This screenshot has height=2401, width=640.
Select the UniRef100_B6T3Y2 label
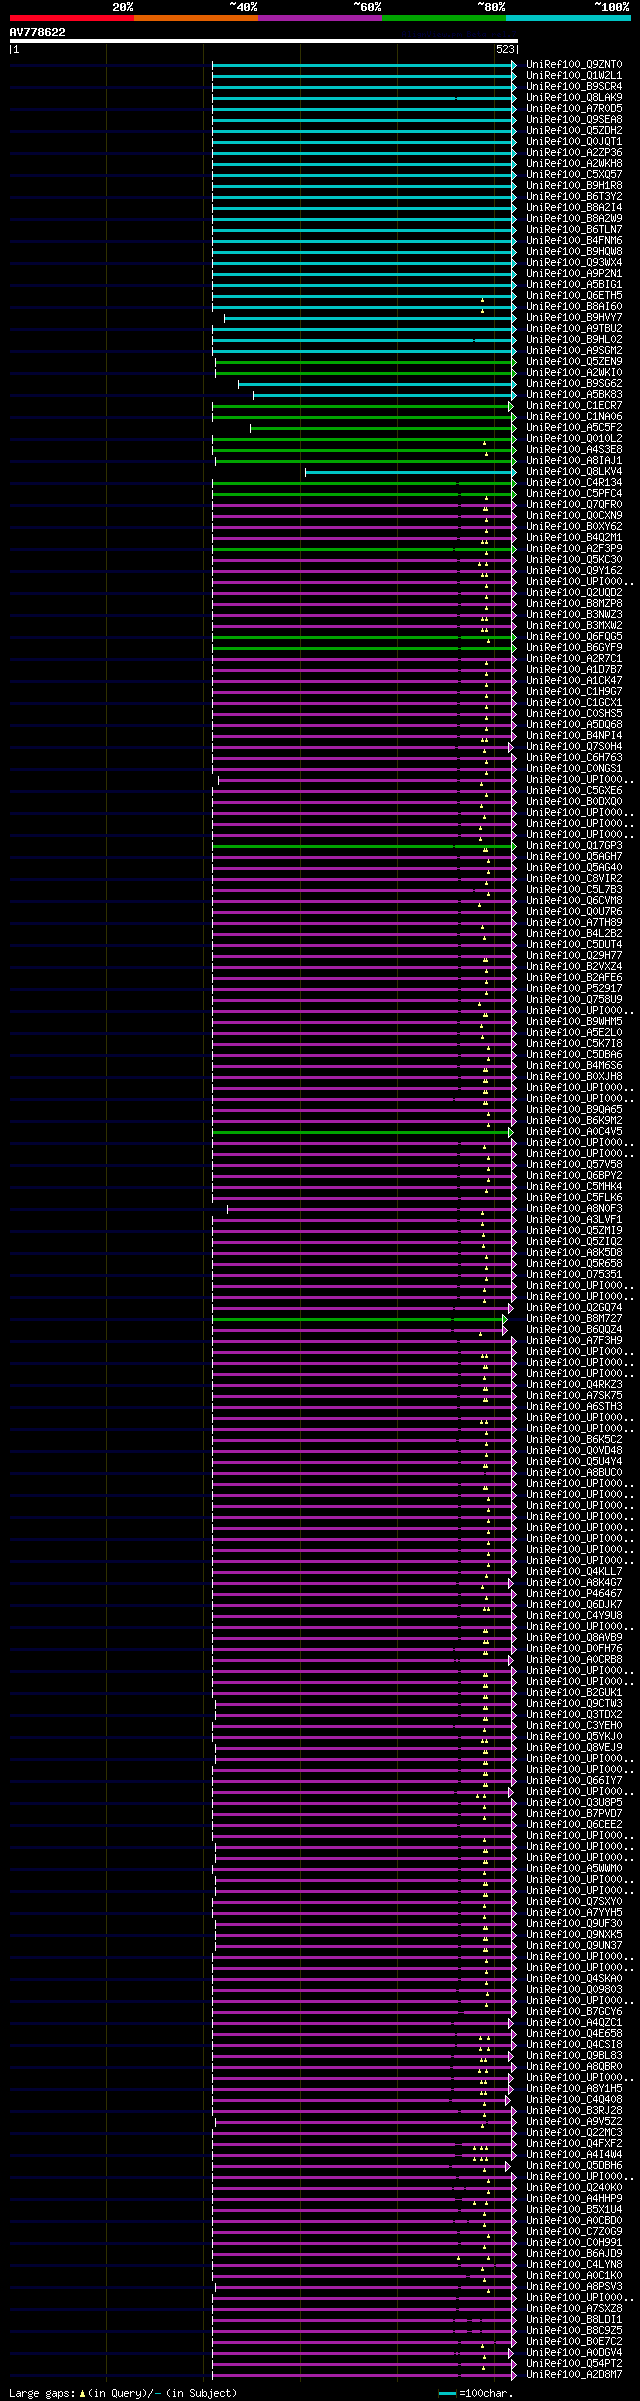tap(574, 197)
